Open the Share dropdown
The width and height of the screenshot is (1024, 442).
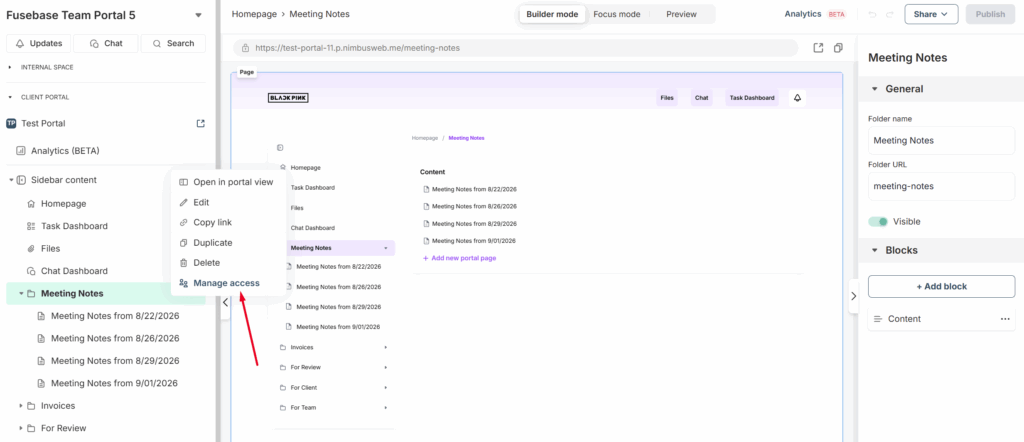pos(931,14)
